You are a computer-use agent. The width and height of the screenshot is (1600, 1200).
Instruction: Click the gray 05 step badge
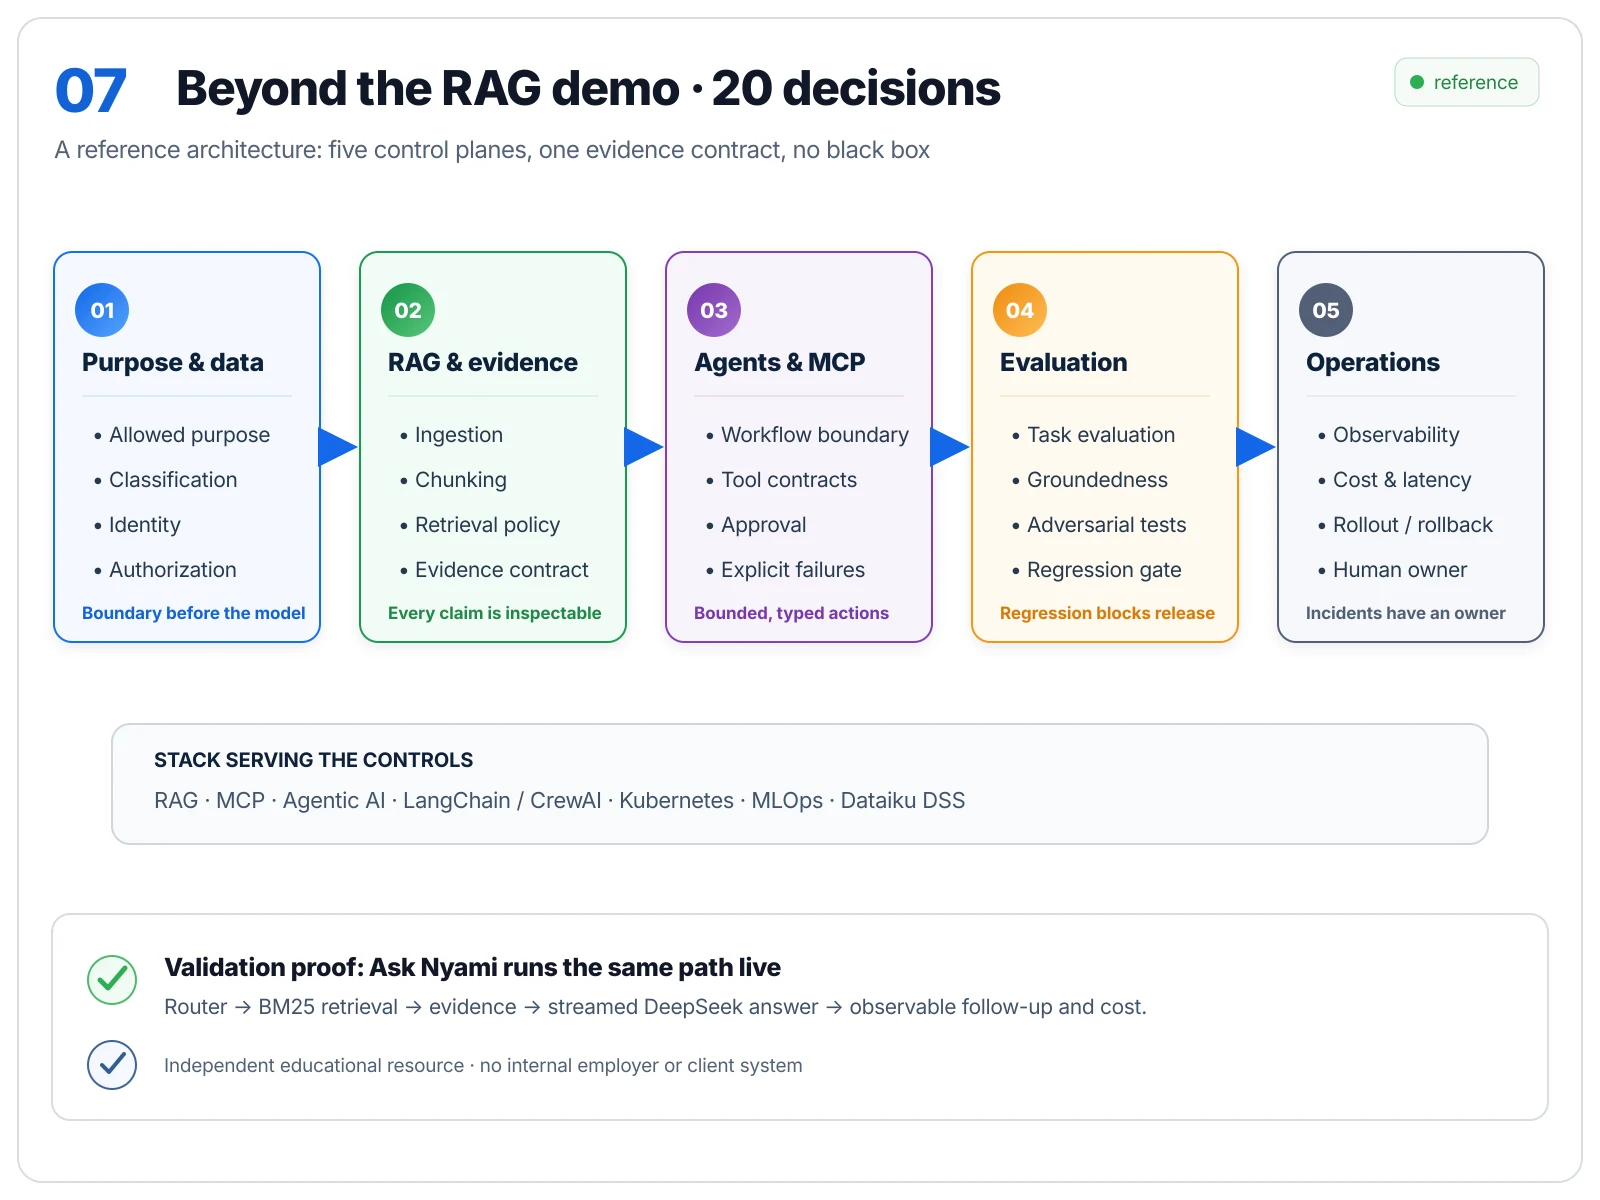coord(1326,310)
